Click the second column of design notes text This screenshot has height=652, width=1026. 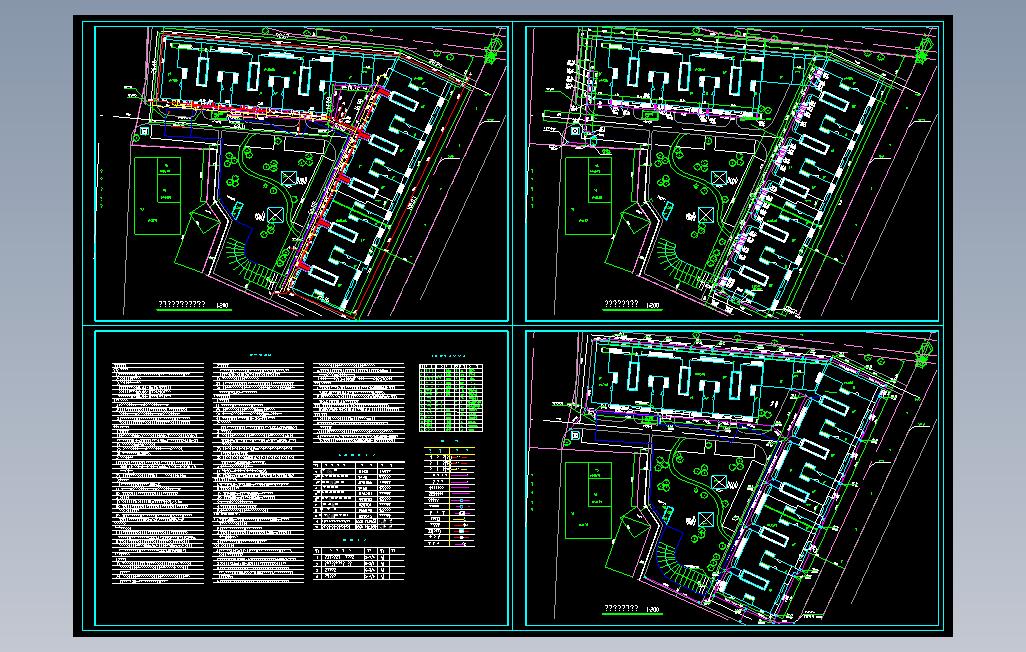[258, 473]
